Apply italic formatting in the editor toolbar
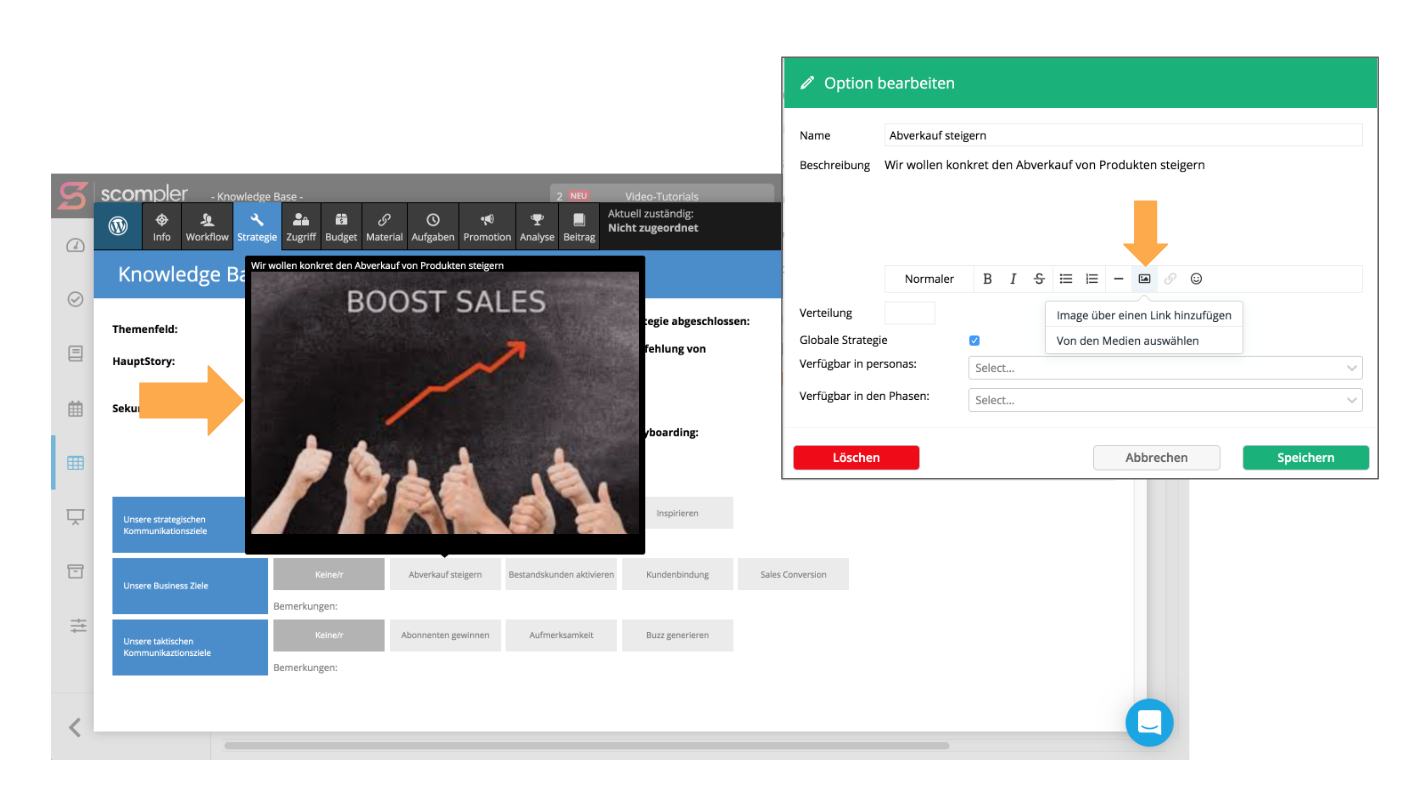The height and width of the screenshot is (804, 1428). tap(1013, 279)
